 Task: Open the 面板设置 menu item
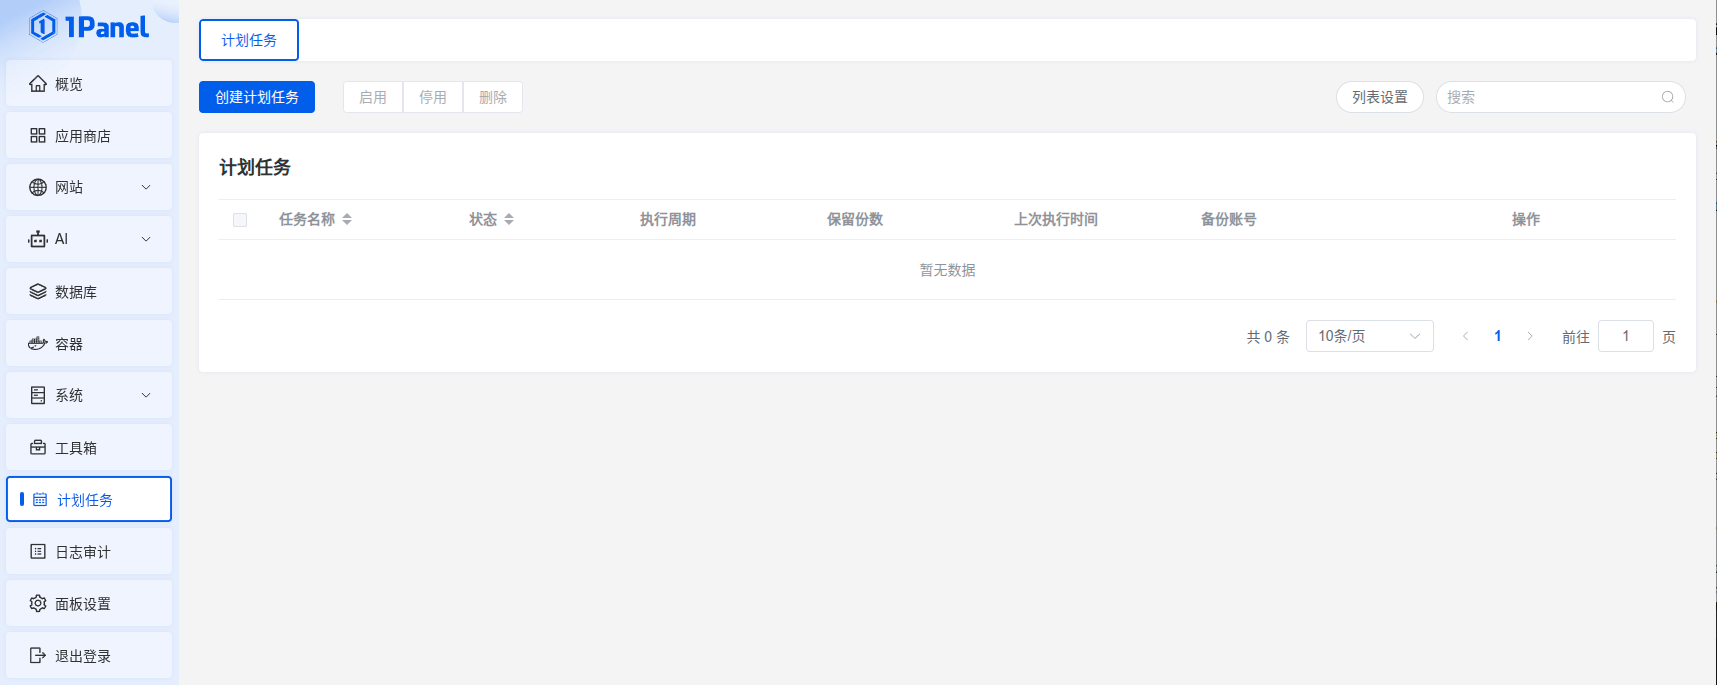point(89,603)
